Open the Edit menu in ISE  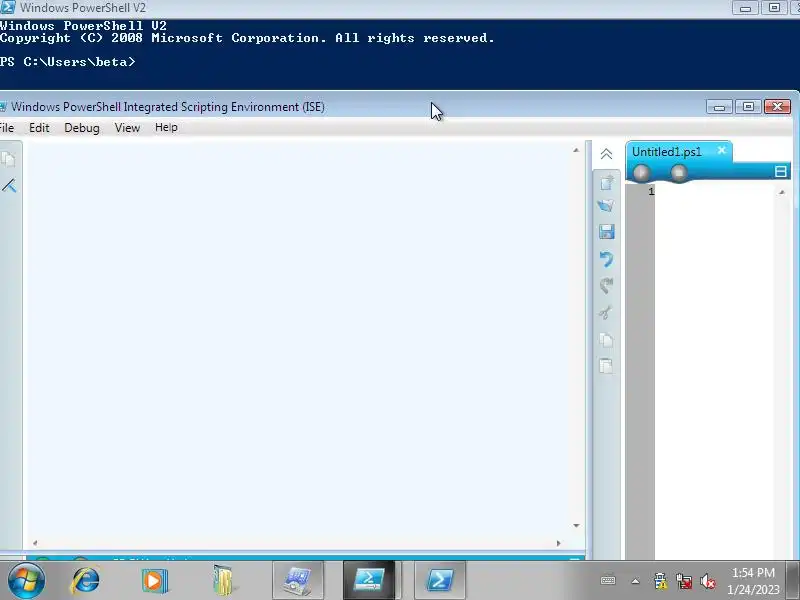click(39, 128)
